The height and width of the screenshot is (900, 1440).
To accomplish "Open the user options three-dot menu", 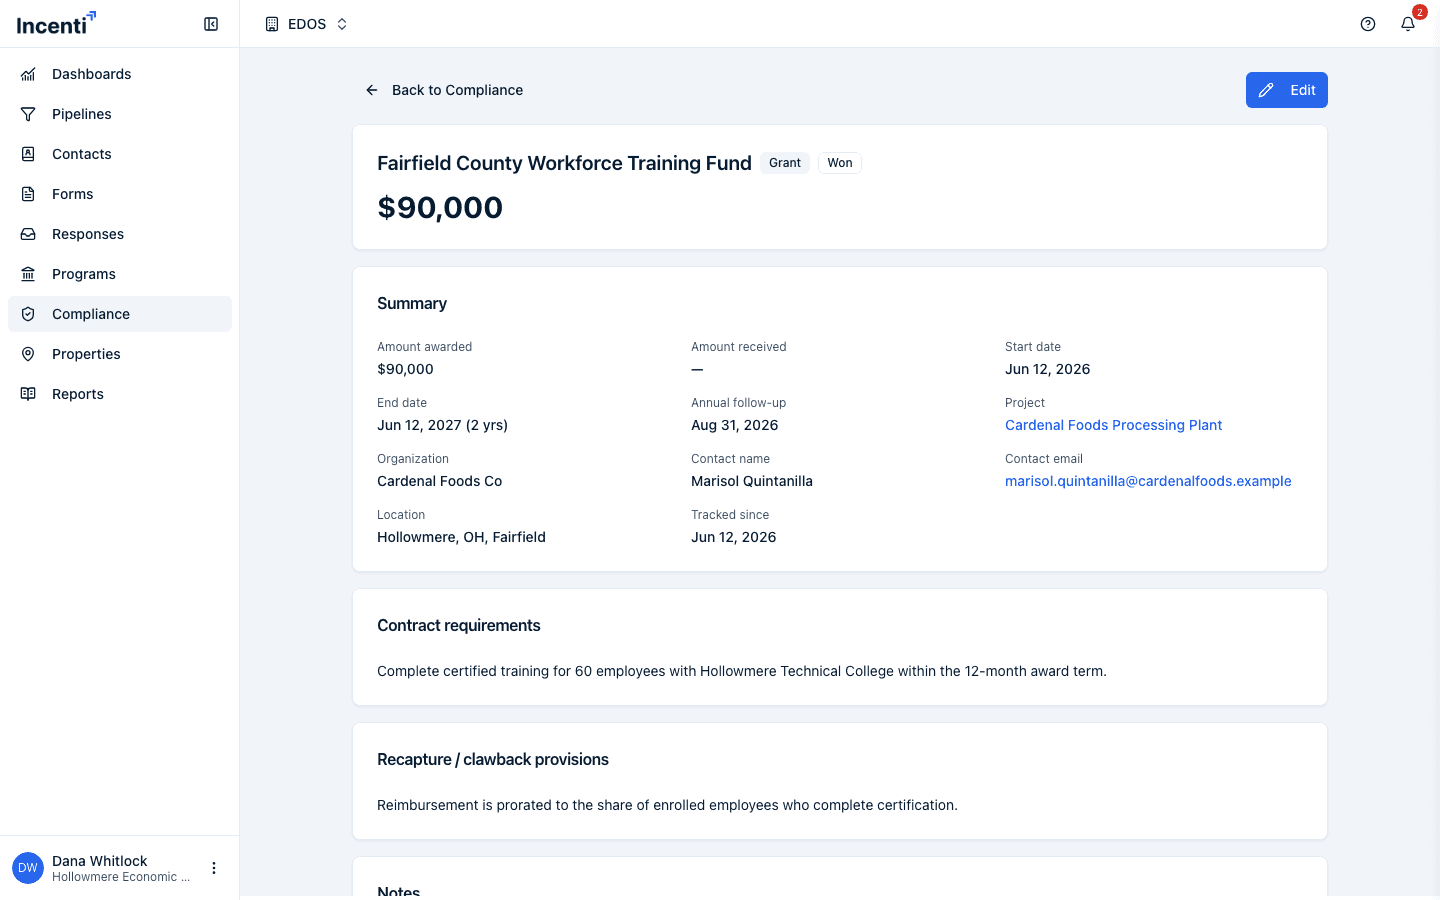I will coord(213,868).
